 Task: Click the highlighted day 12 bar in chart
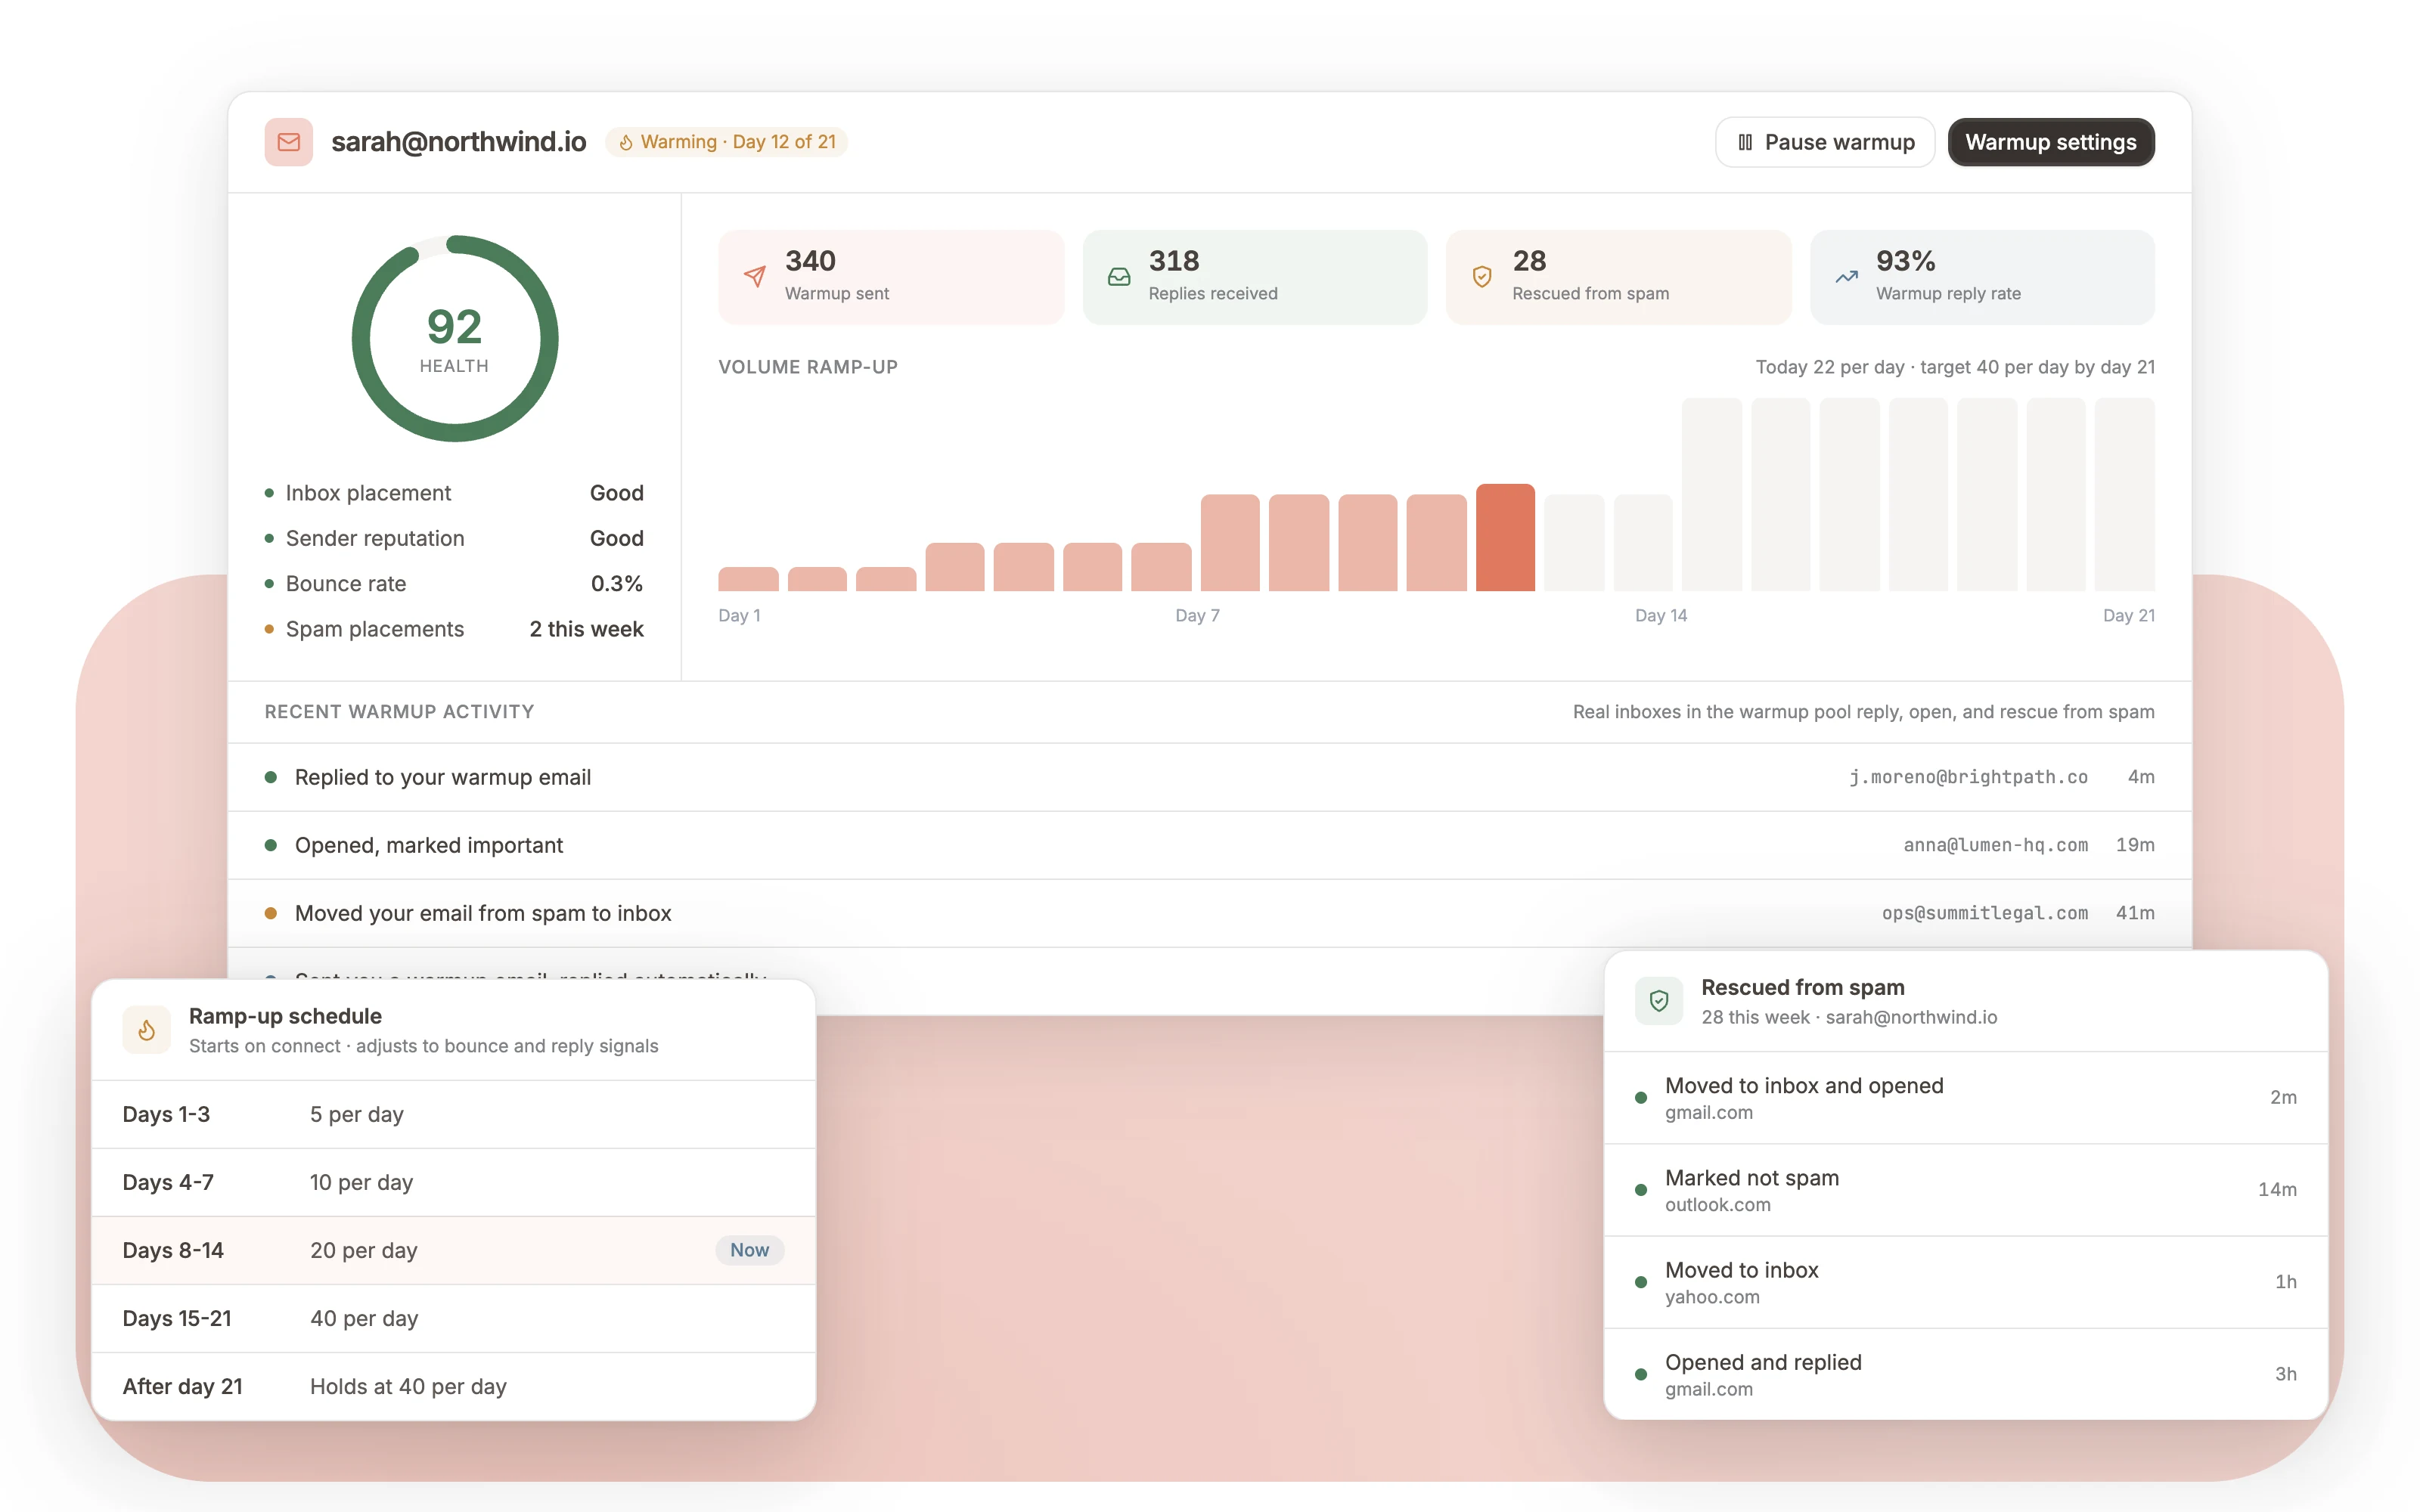pos(1505,537)
